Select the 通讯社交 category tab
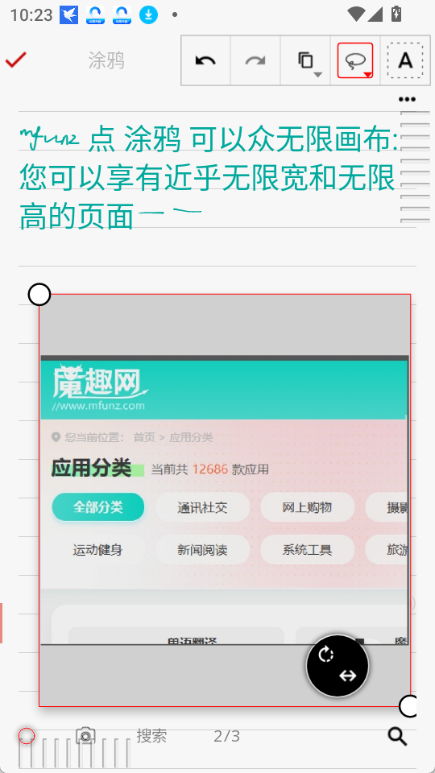The width and height of the screenshot is (435, 773). tap(203, 507)
